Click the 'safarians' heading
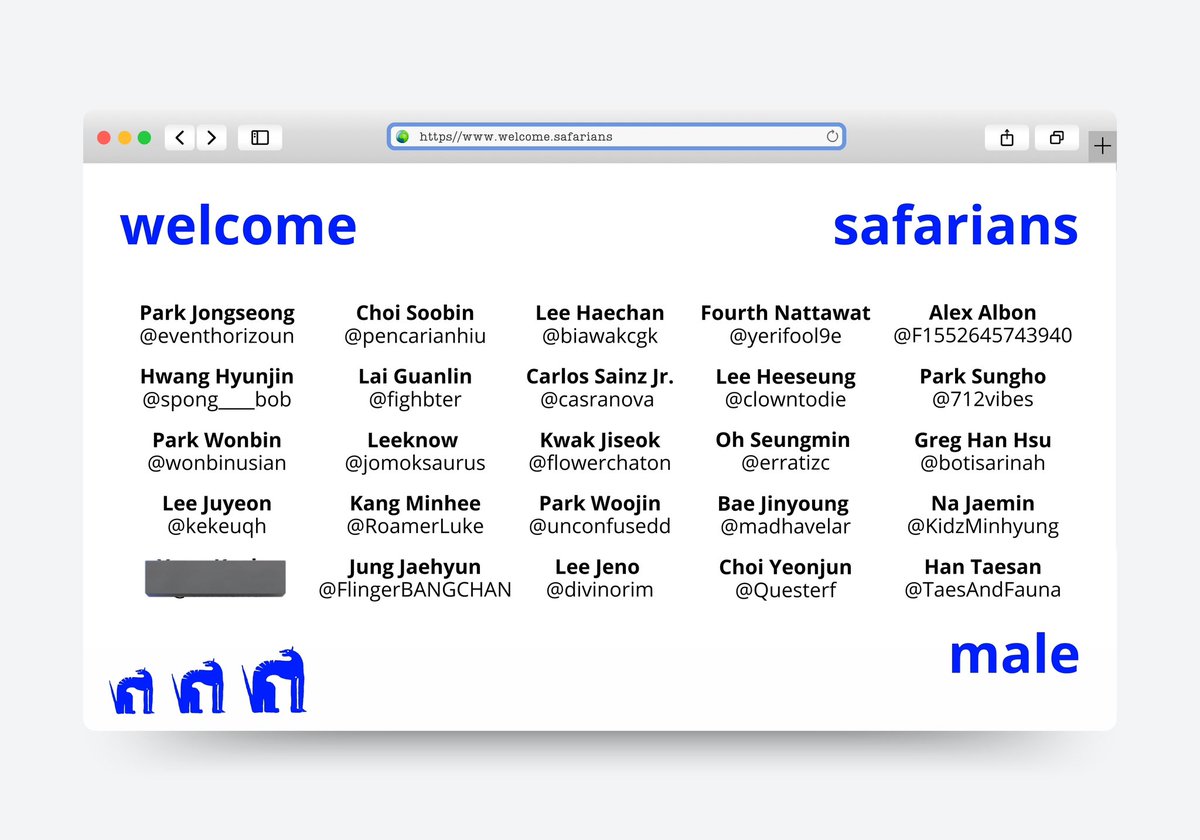The image size is (1200, 840). pos(955,226)
